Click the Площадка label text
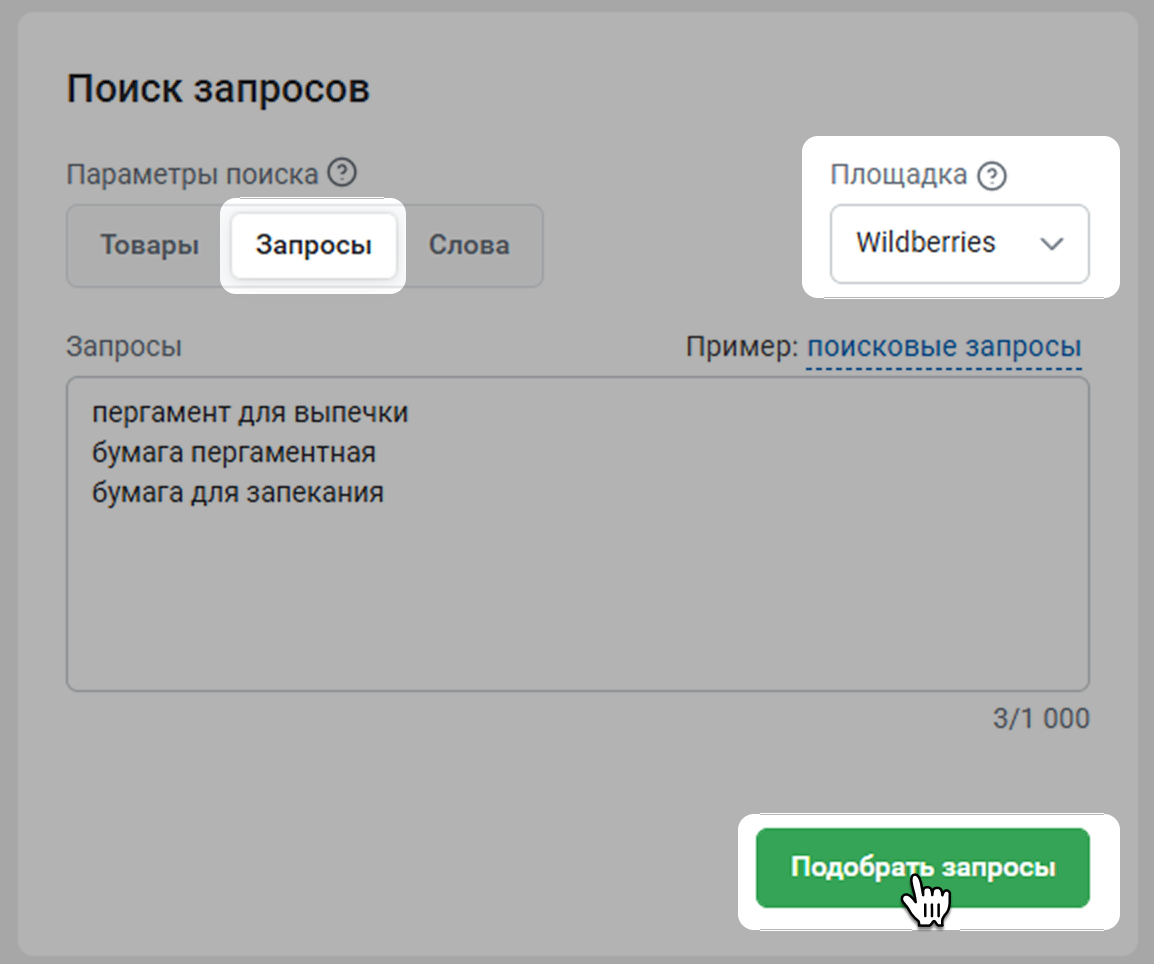 coord(898,175)
